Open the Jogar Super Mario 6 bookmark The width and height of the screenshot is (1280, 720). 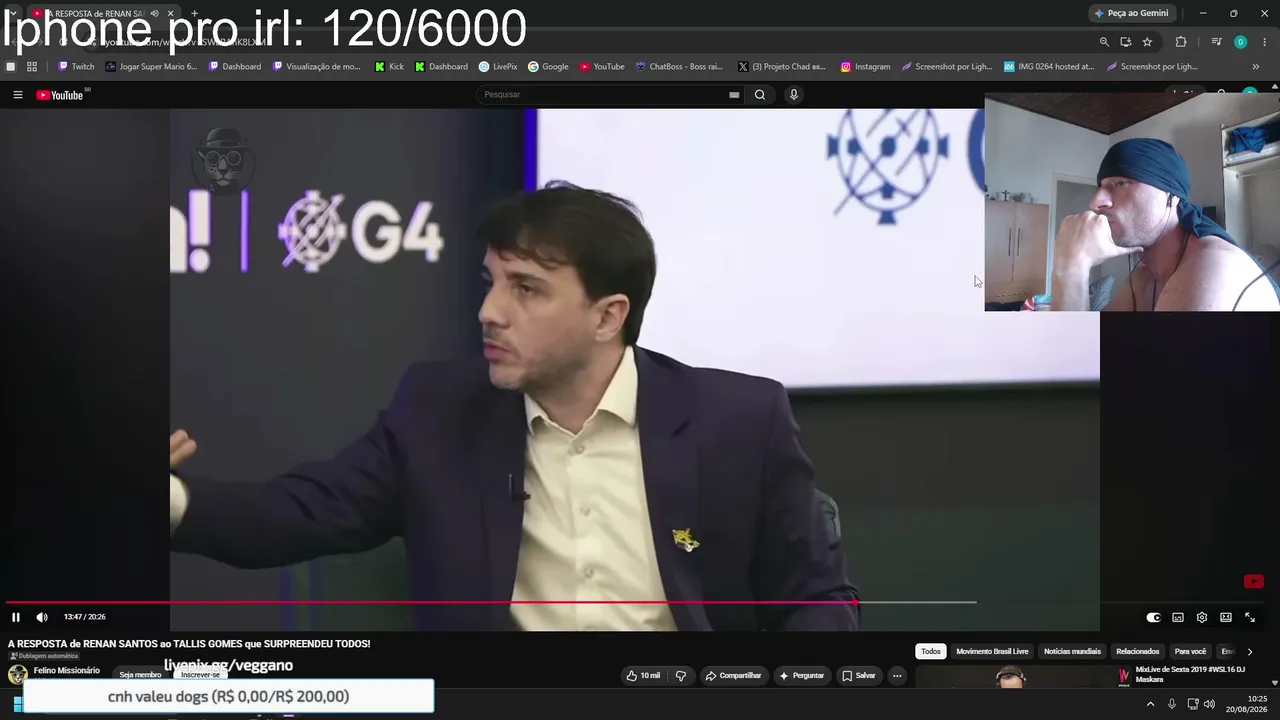(151, 67)
